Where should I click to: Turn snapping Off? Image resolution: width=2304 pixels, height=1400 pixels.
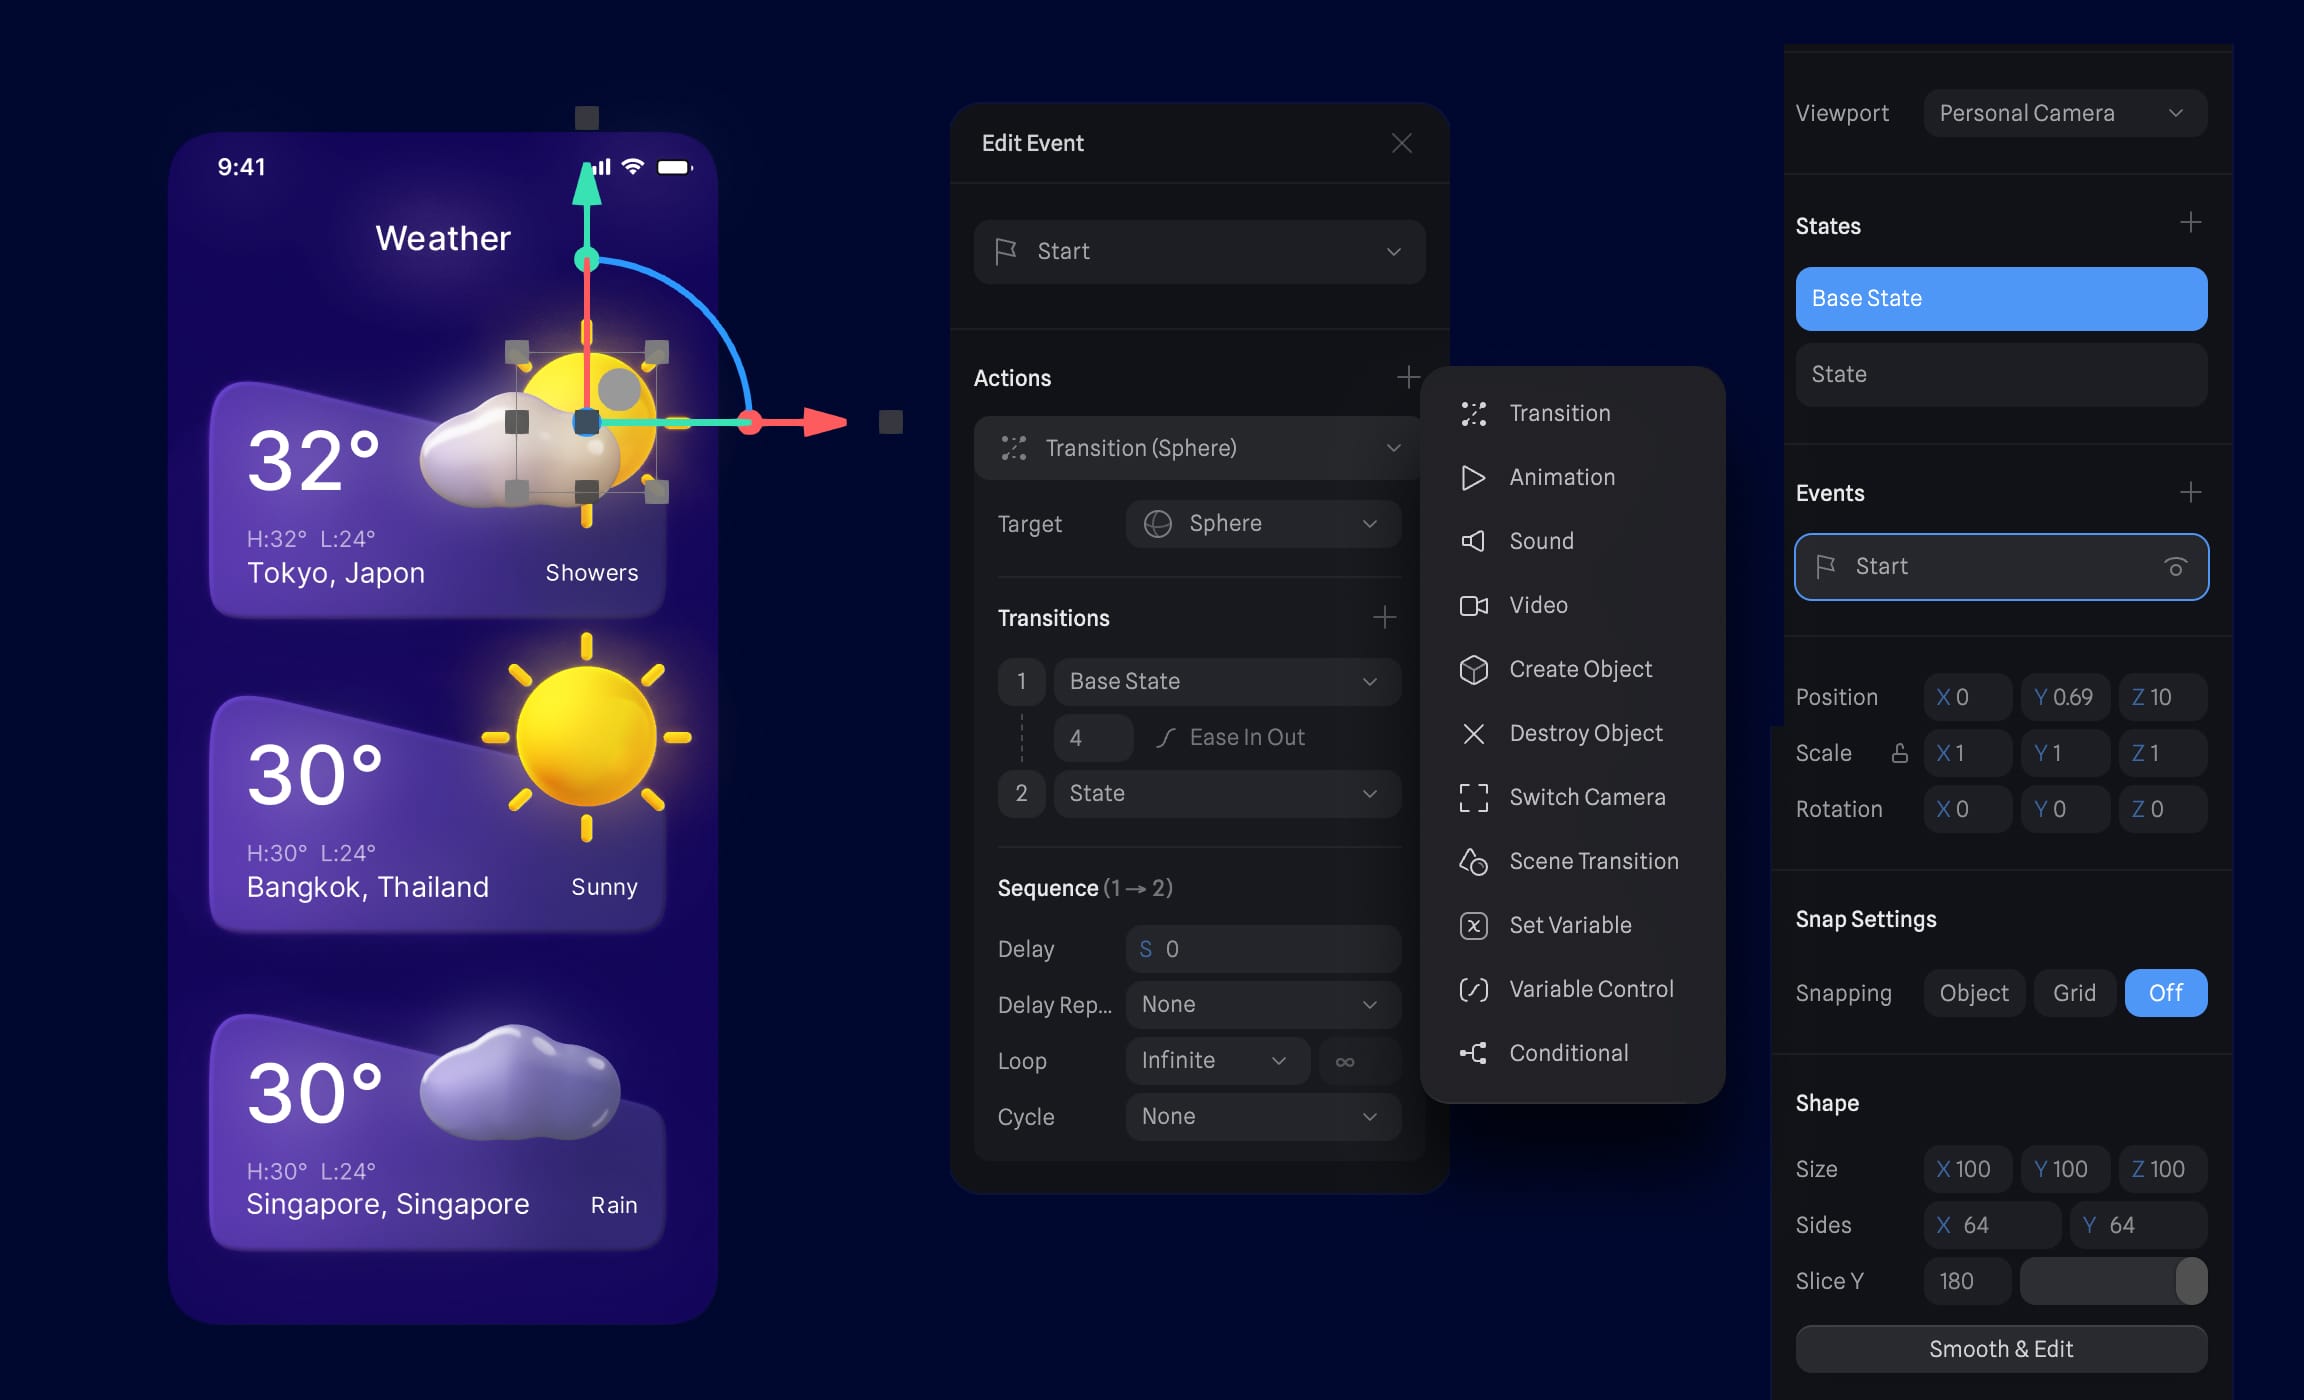click(x=2165, y=993)
